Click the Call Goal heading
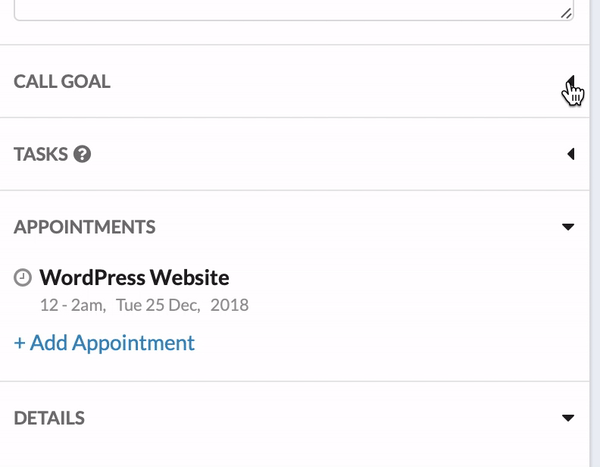This screenshot has width=600, height=467. point(62,82)
